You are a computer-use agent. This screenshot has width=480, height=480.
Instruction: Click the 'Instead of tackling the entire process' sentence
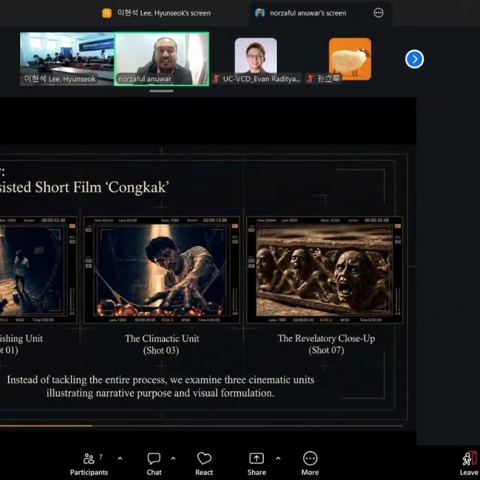(x=160, y=386)
